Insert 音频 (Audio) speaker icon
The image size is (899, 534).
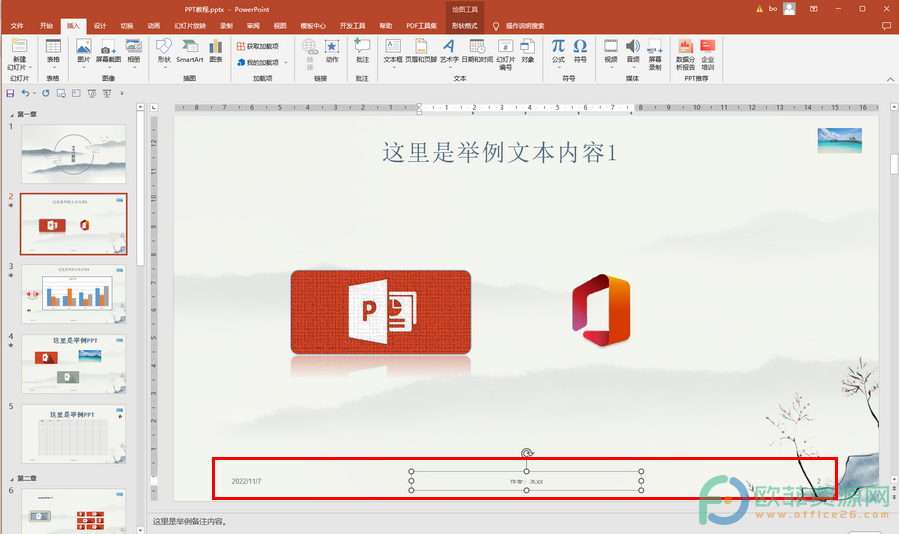[x=633, y=53]
